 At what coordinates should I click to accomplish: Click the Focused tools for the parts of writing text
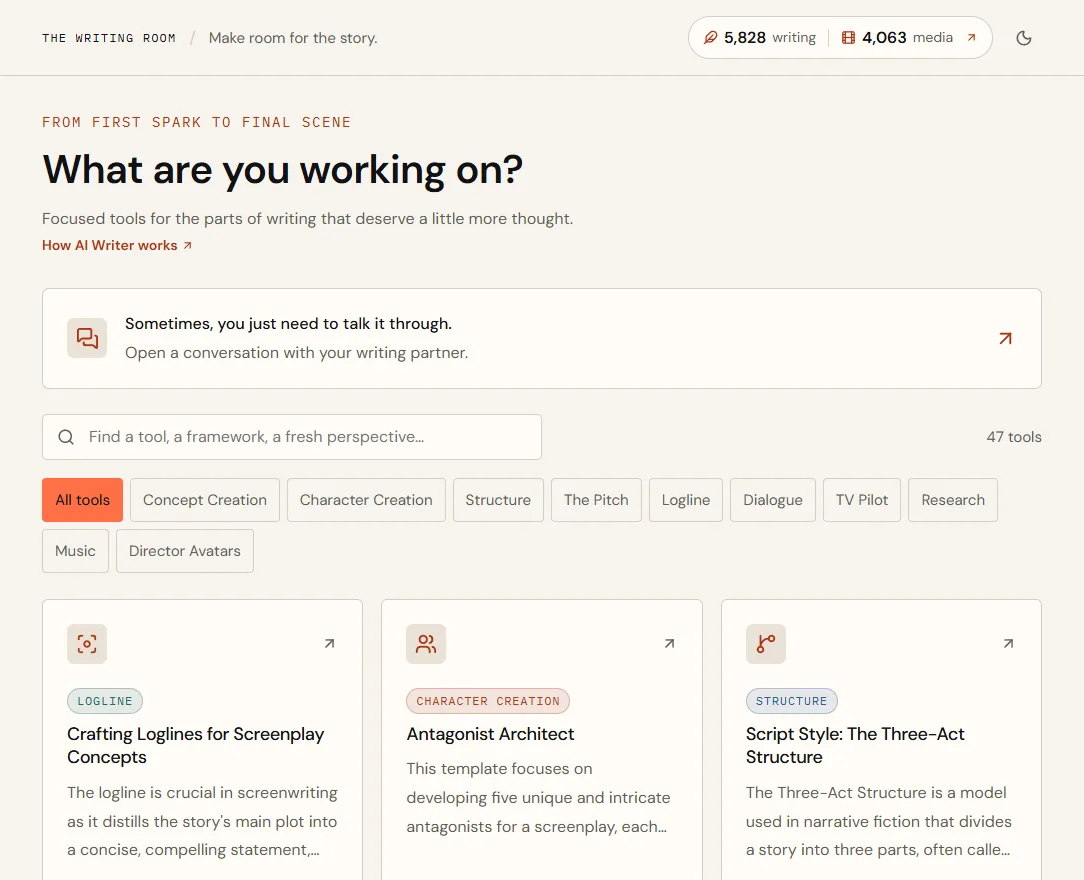308,218
